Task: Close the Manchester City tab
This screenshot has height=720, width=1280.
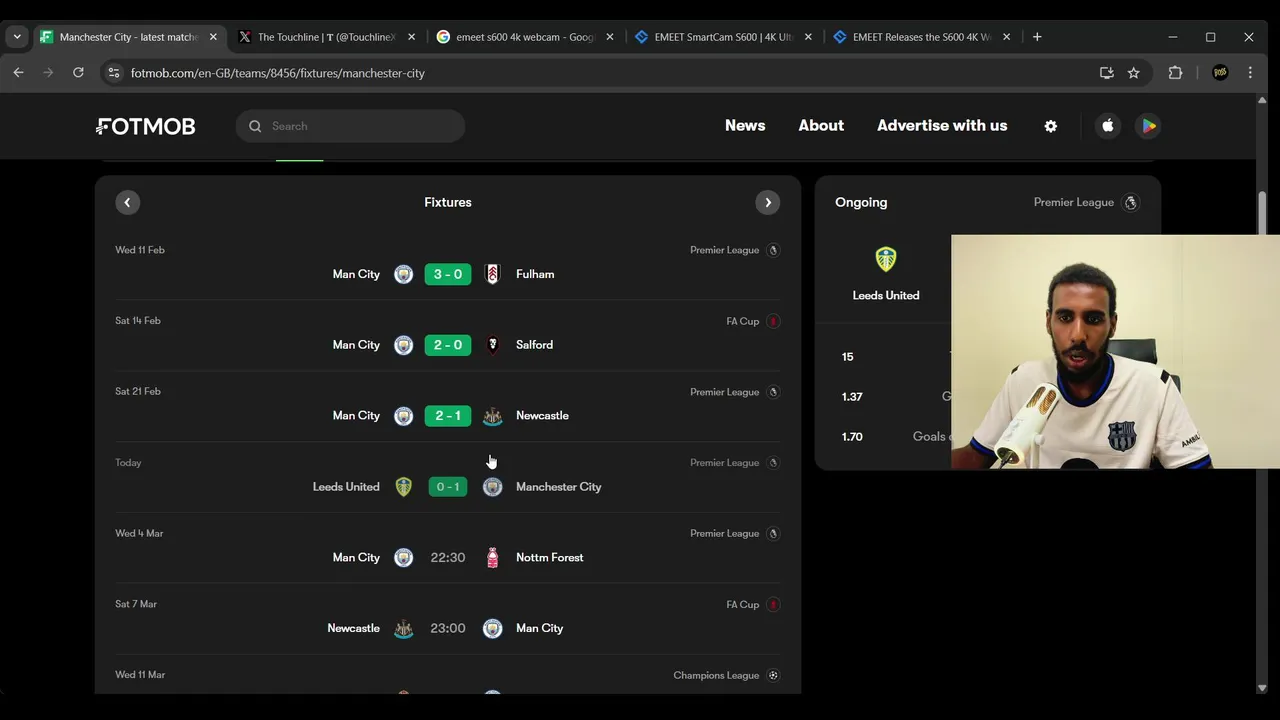Action: [x=213, y=37]
